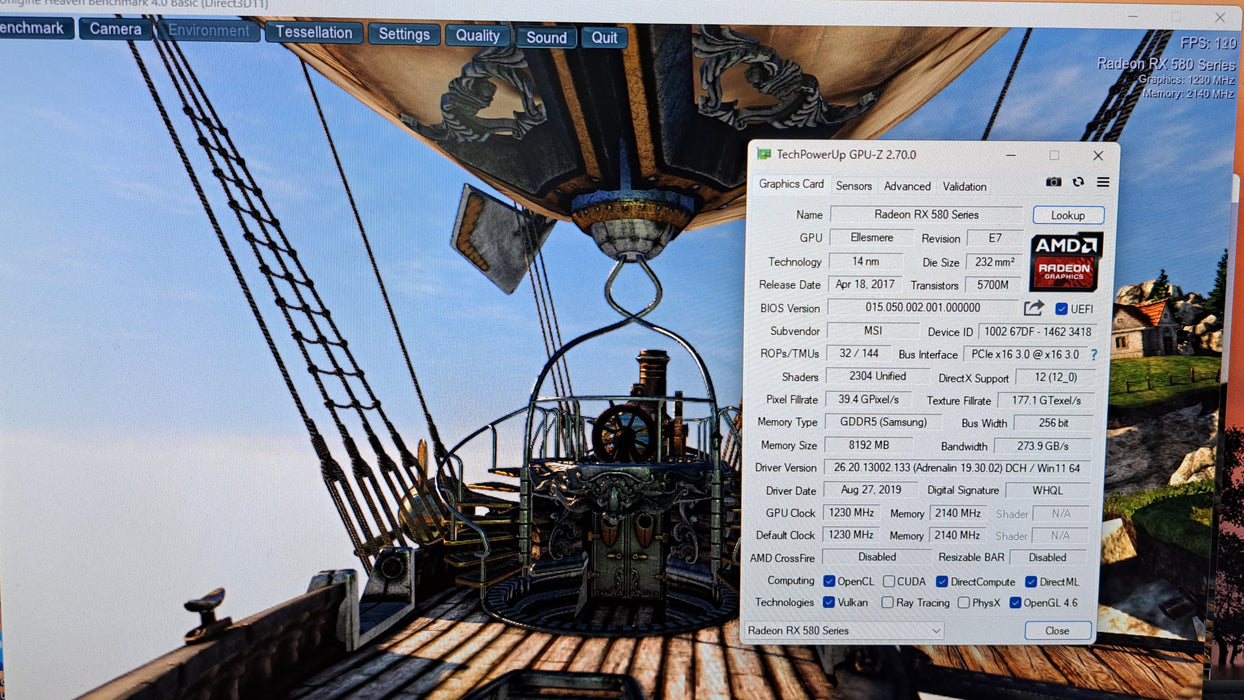Image resolution: width=1244 pixels, height=700 pixels.
Task: Toggle the CUDA checkbox
Action: pyautogui.click(x=889, y=581)
